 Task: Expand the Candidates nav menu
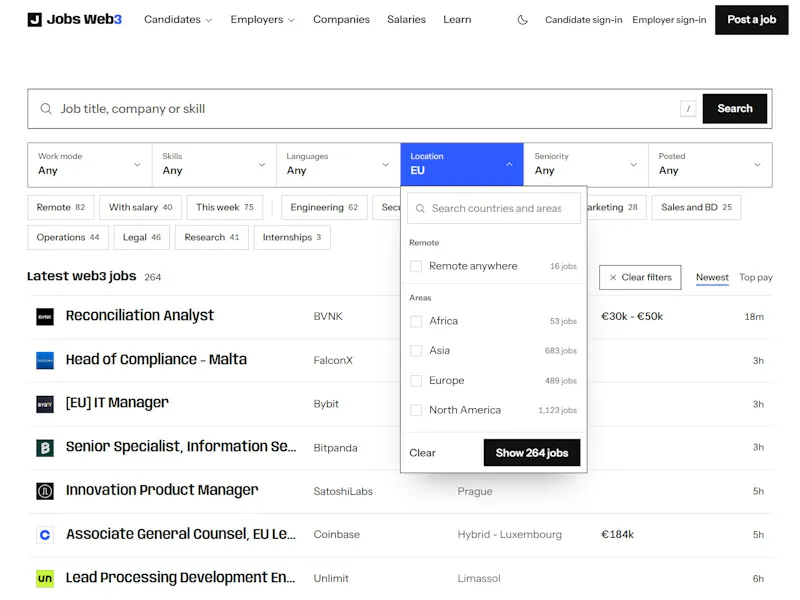coord(178,19)
